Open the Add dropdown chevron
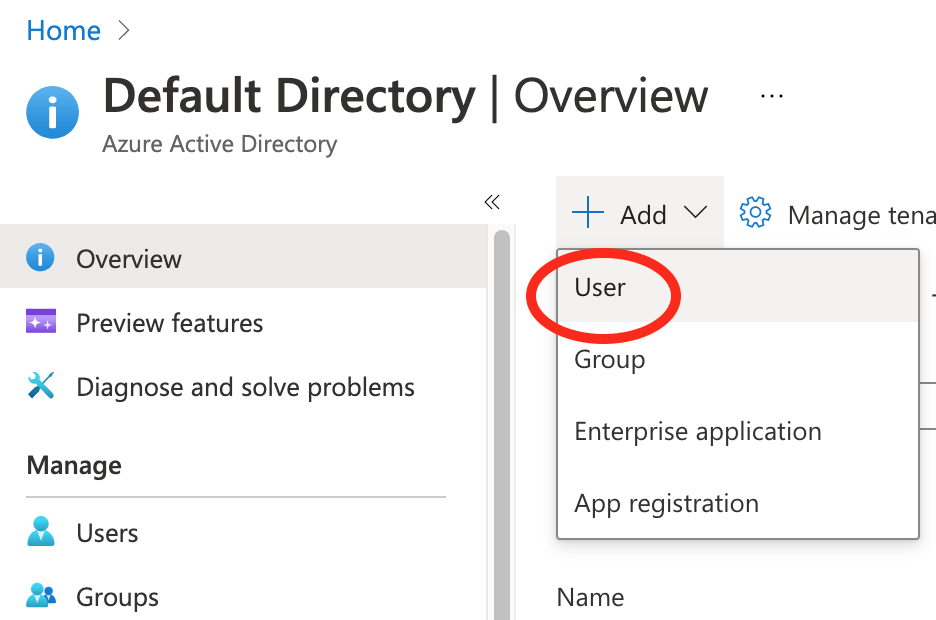The image size is (936, 620). [x=695, y=213]
